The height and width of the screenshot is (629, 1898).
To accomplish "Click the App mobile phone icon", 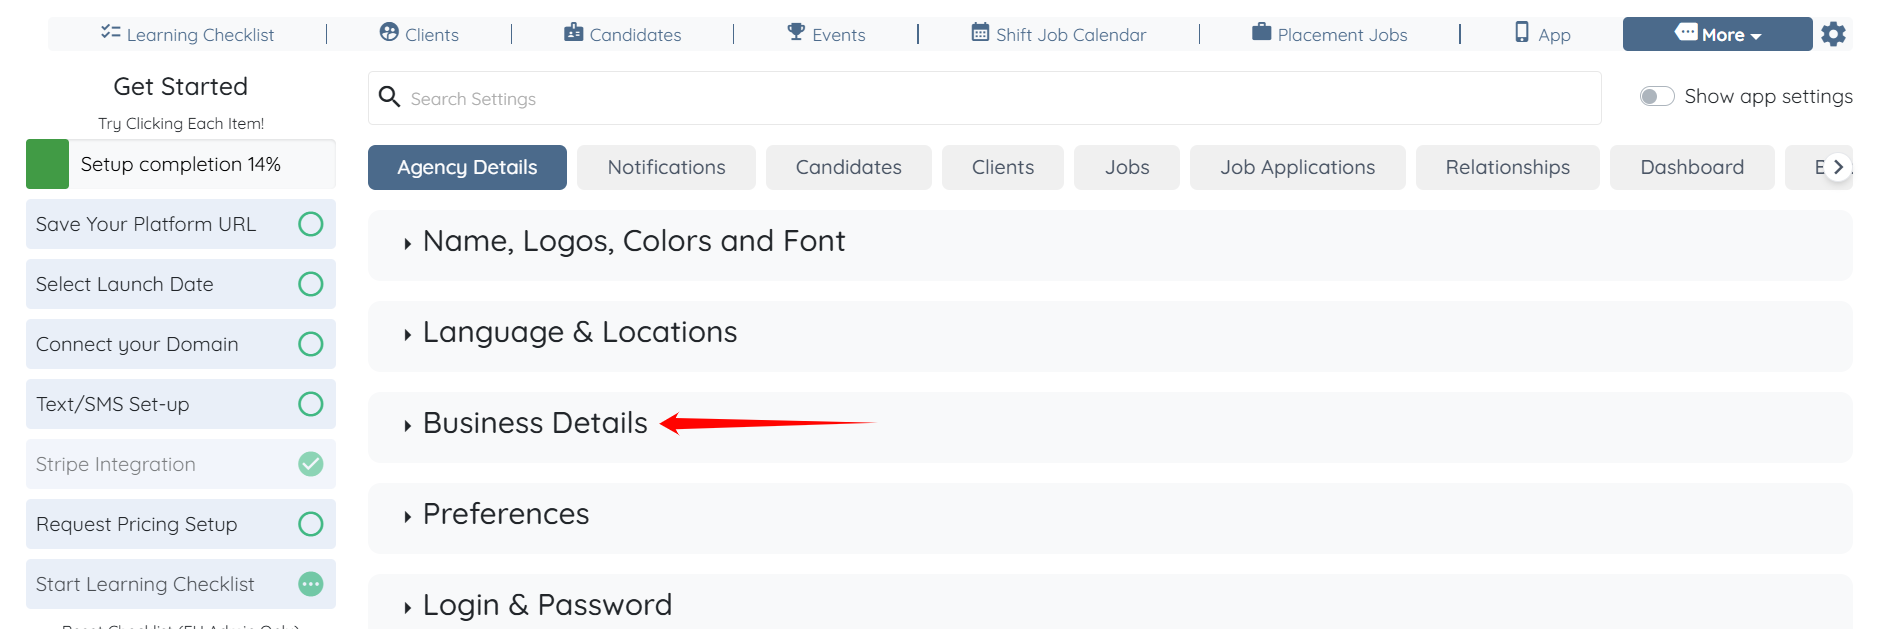I will click(x=1521, y=33).
